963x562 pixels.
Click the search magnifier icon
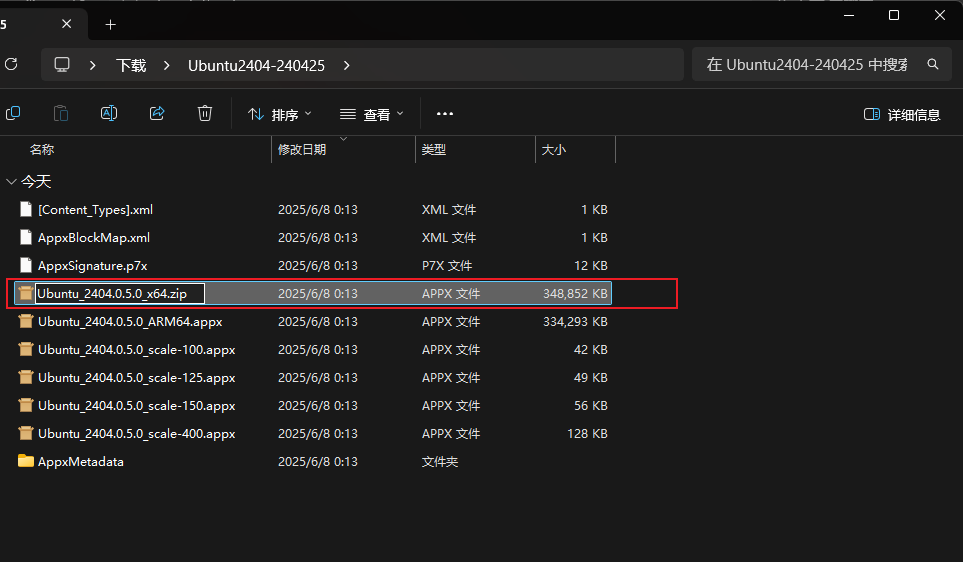pos(933,64)
